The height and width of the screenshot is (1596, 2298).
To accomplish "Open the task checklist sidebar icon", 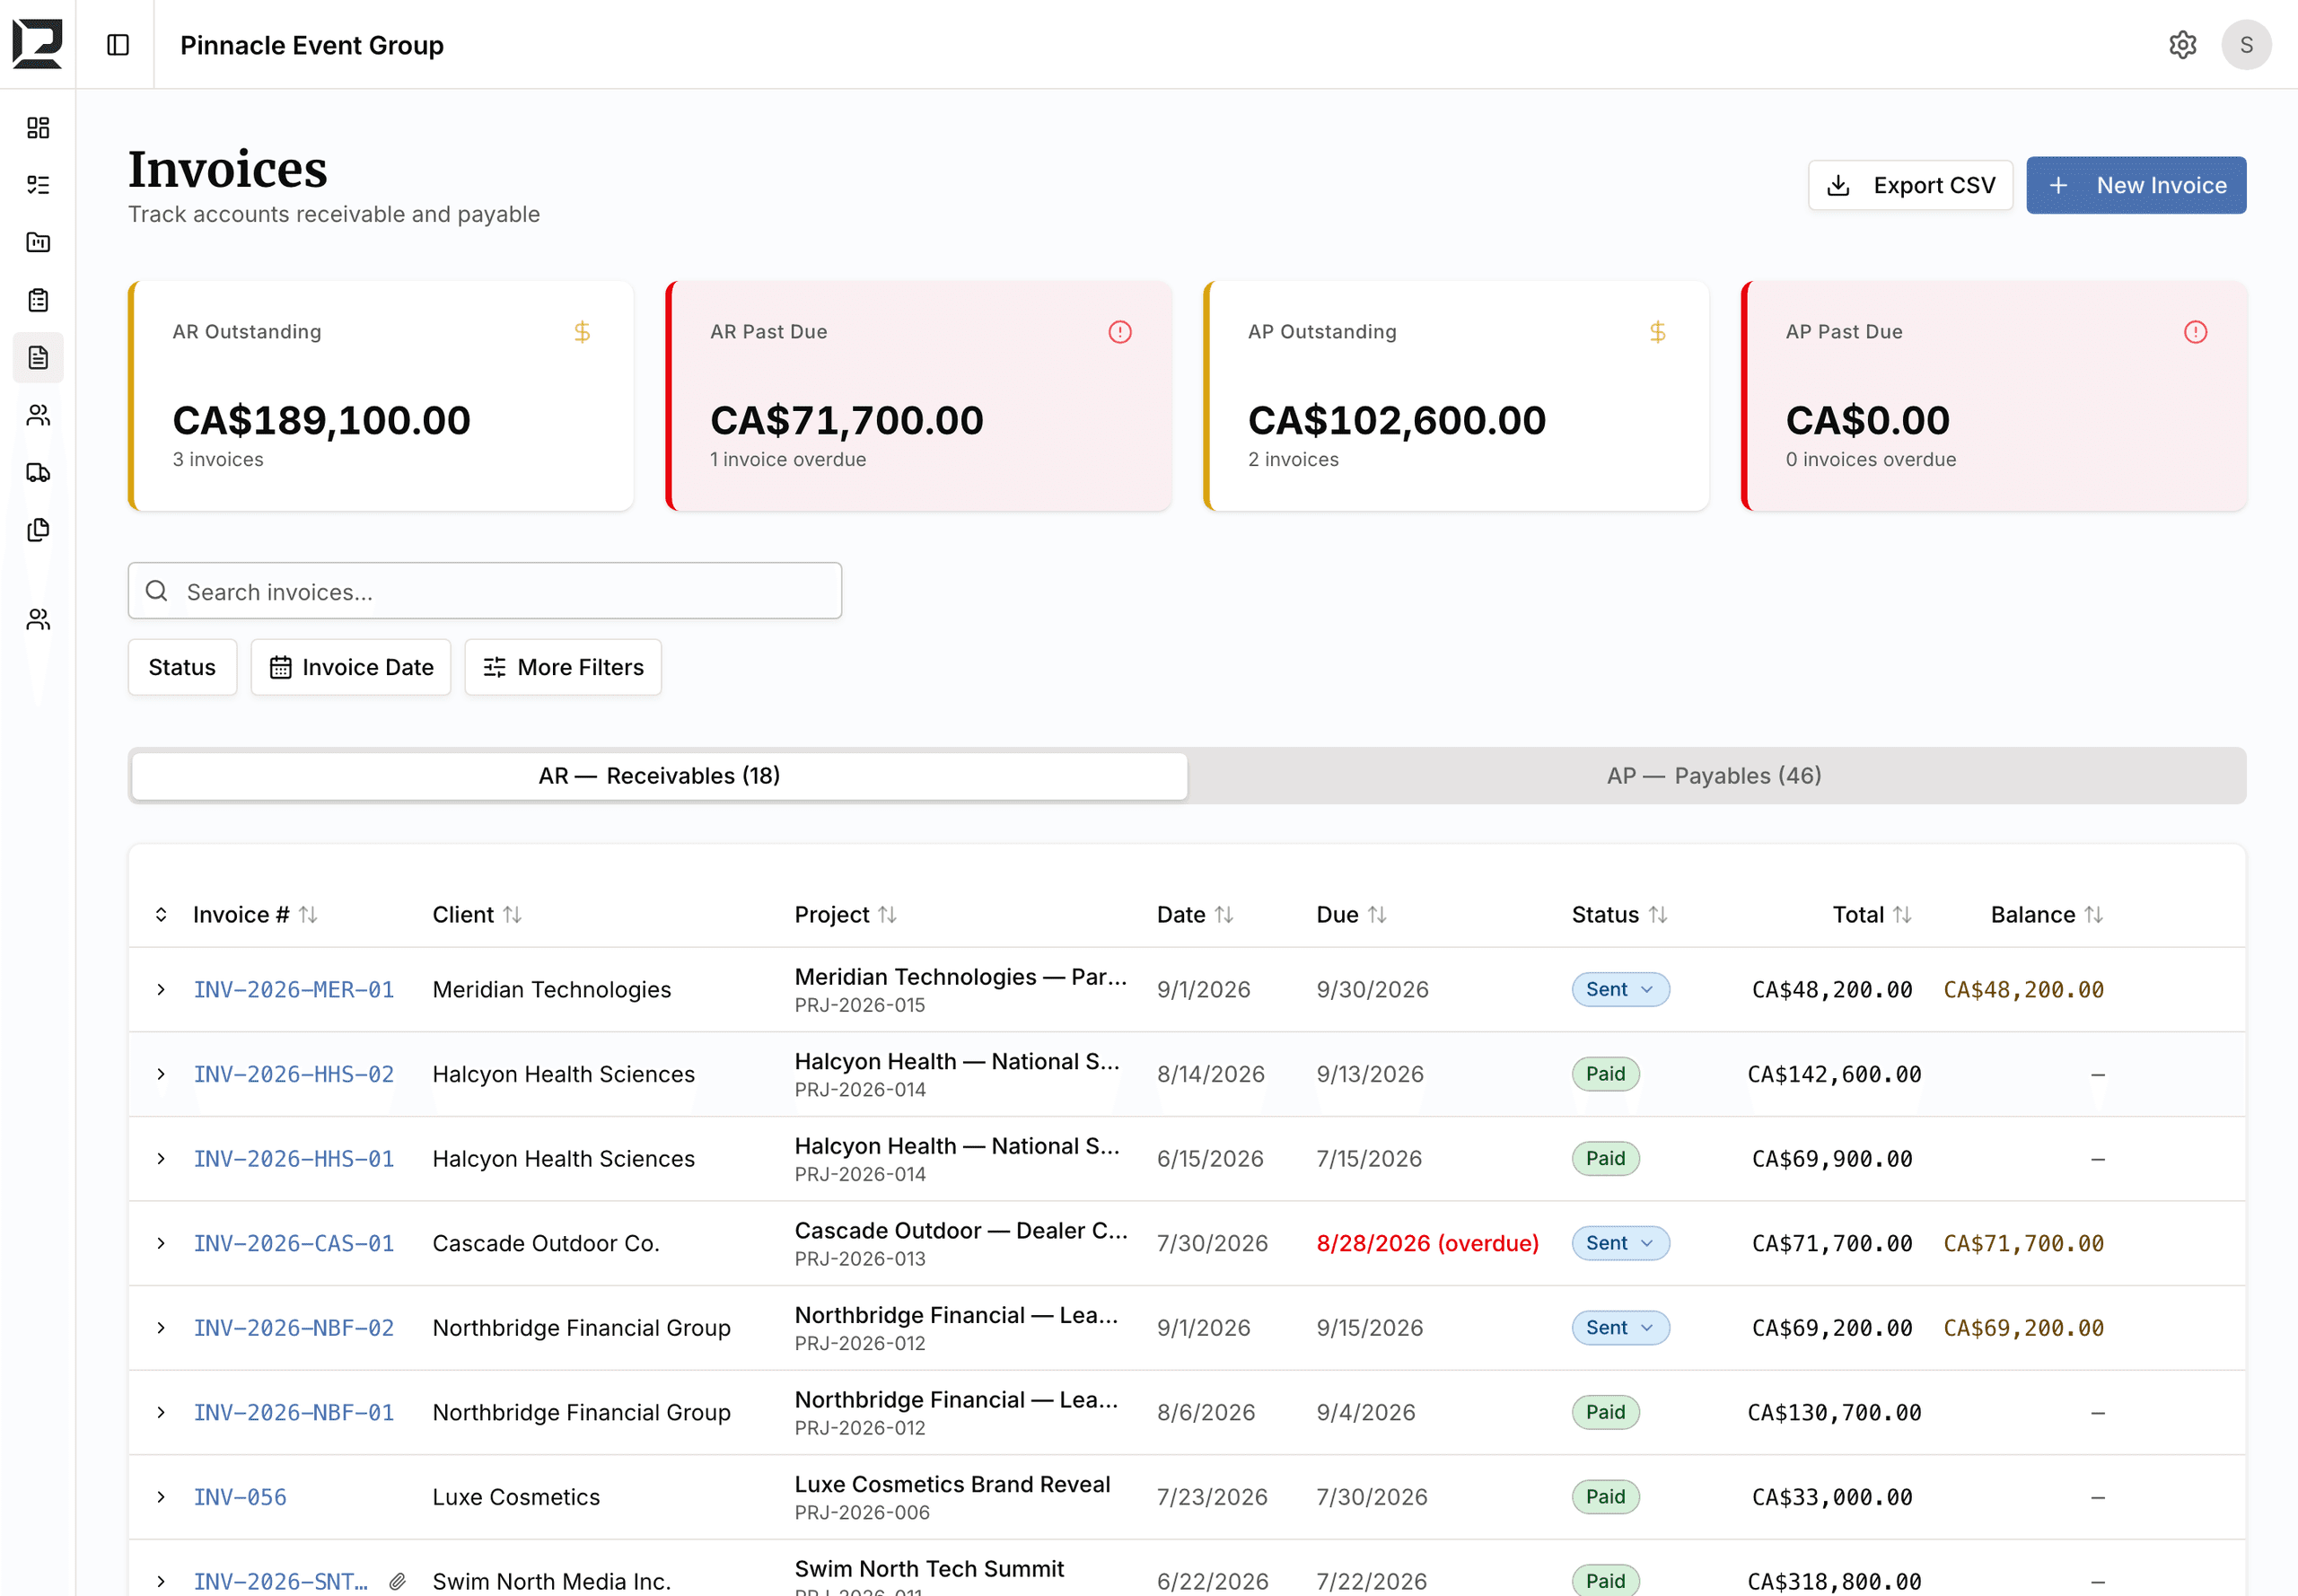I will tap(38, 185).
